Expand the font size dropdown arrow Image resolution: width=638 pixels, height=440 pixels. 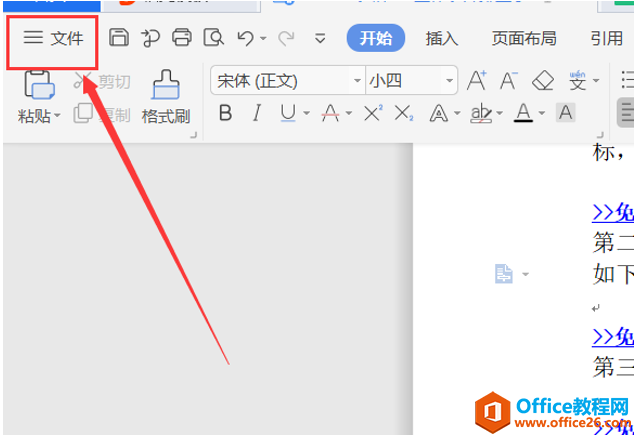[449, 81]
